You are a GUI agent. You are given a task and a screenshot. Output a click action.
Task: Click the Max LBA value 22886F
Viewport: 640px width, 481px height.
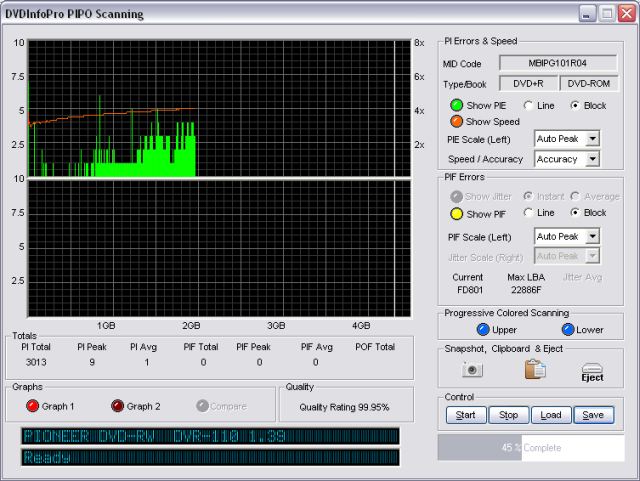click(x=526, y=290)
